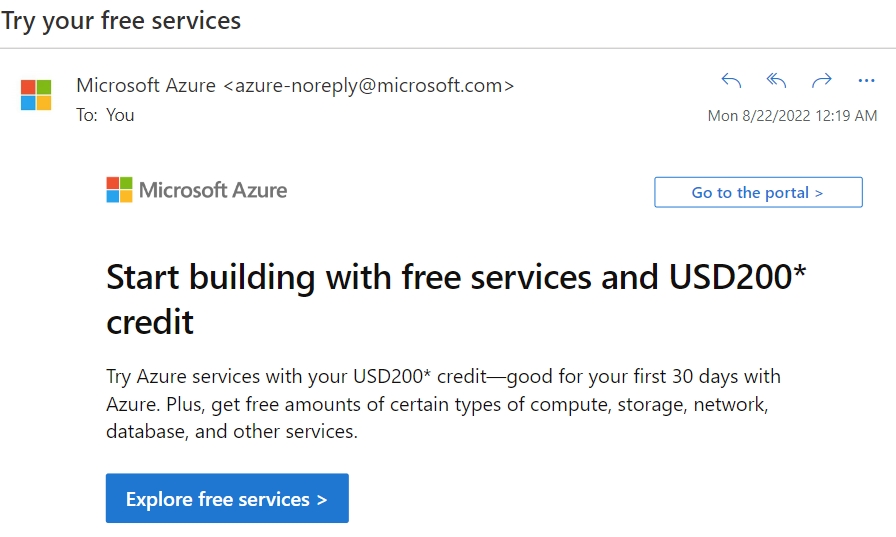
Task: Click the four-color logo in the email body
Action: 119,190
